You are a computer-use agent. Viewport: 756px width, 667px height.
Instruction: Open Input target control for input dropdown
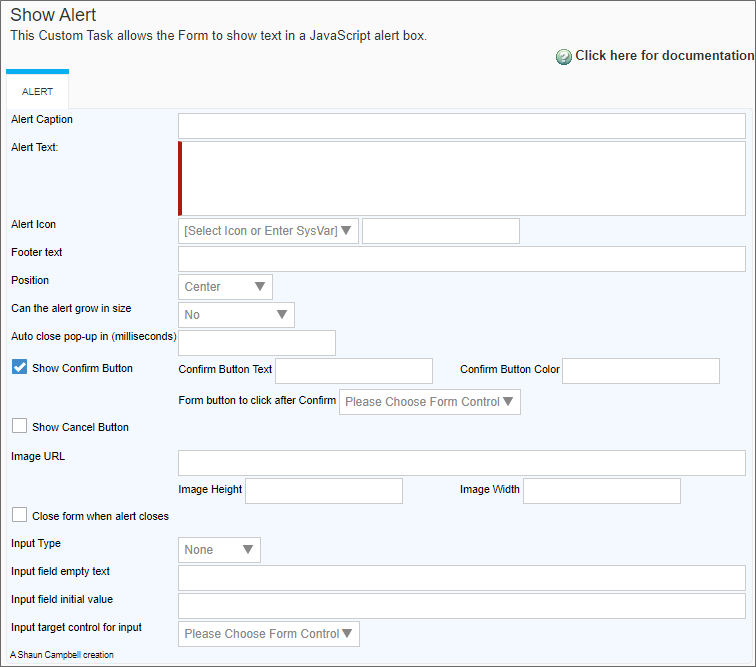(x=269, y=634)
